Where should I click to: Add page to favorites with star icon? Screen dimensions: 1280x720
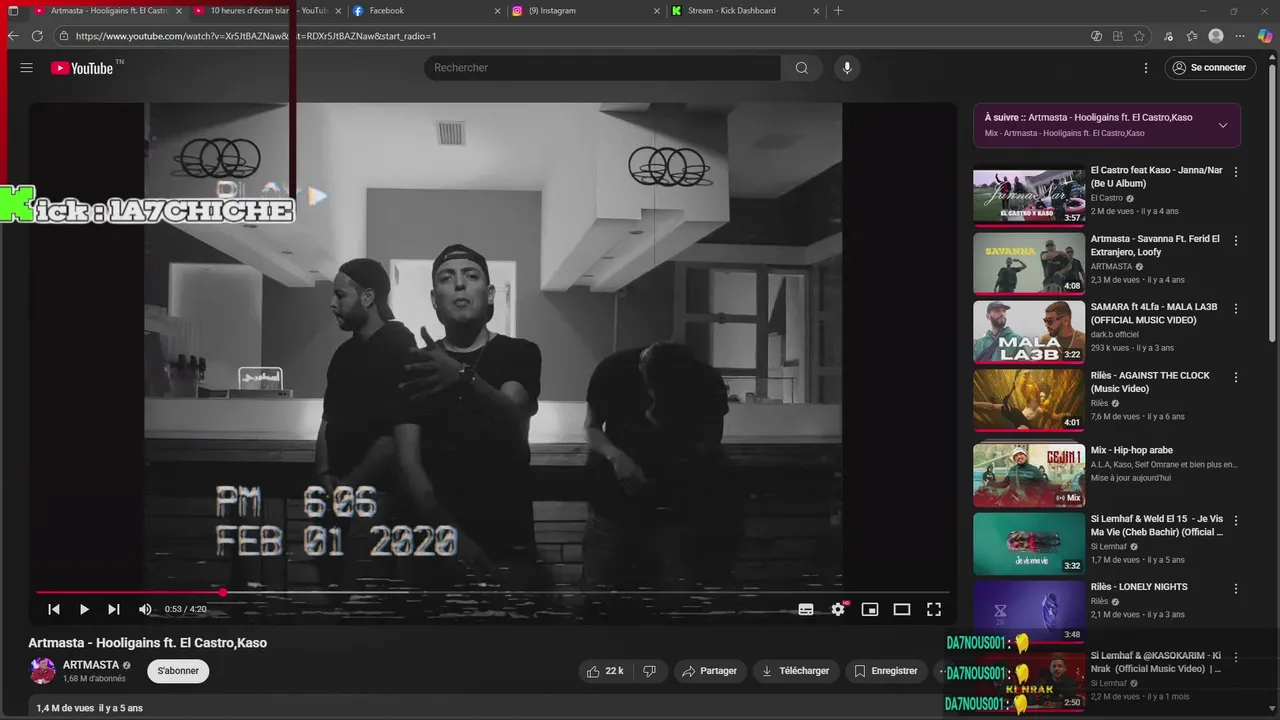point(1139,36)
